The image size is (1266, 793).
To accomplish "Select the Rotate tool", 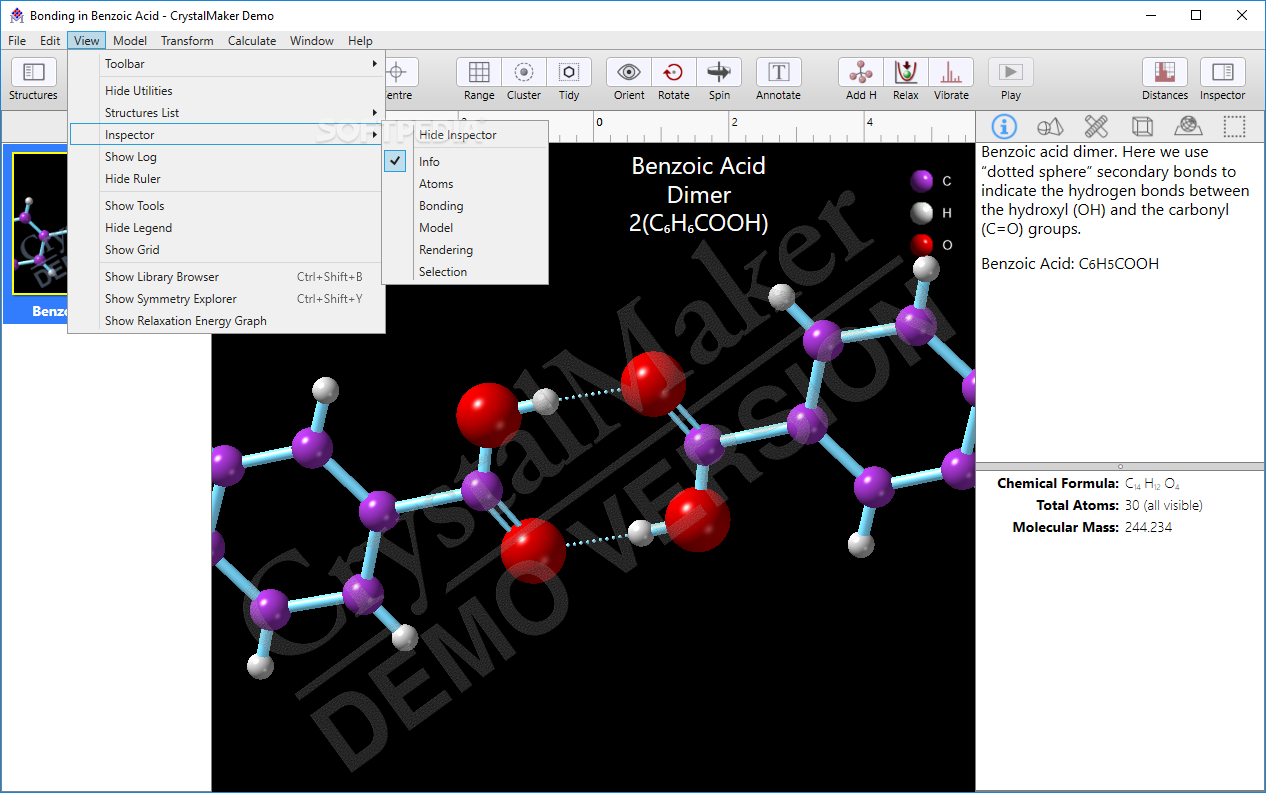I will tap(674, 80).
